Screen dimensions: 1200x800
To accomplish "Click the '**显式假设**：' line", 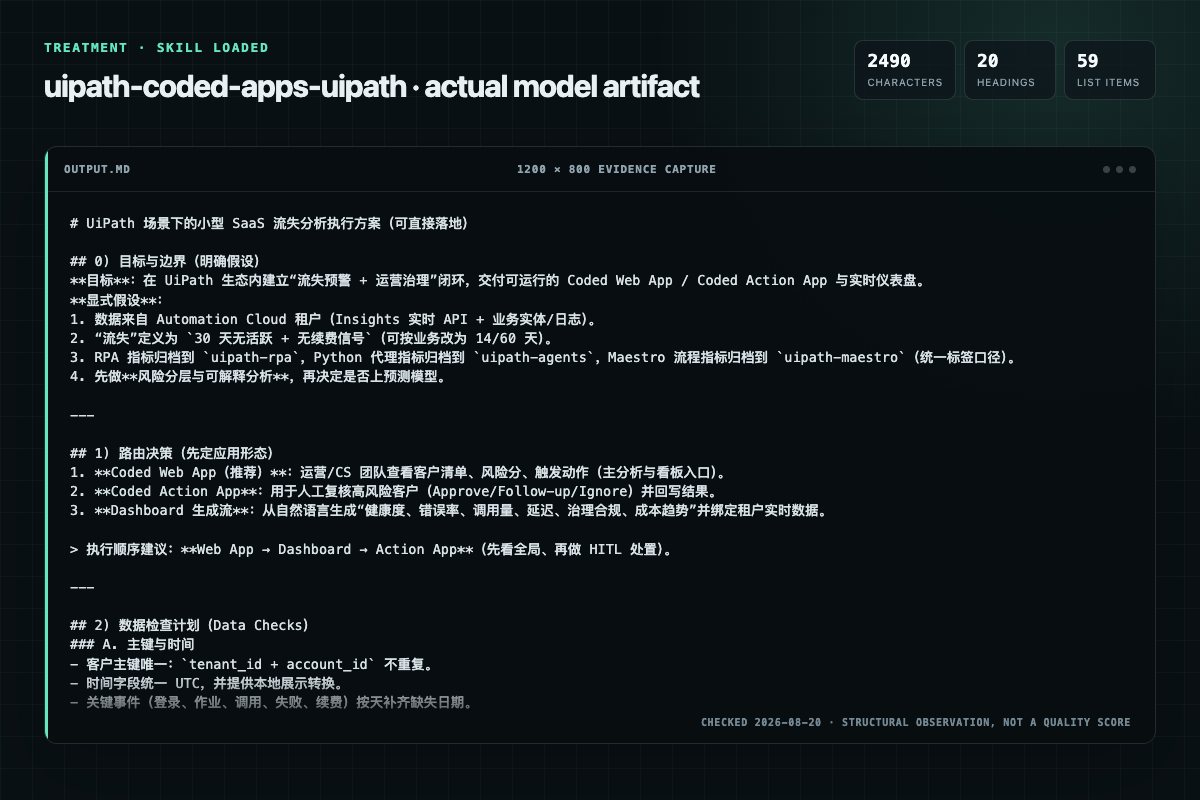I will point(116,301).
